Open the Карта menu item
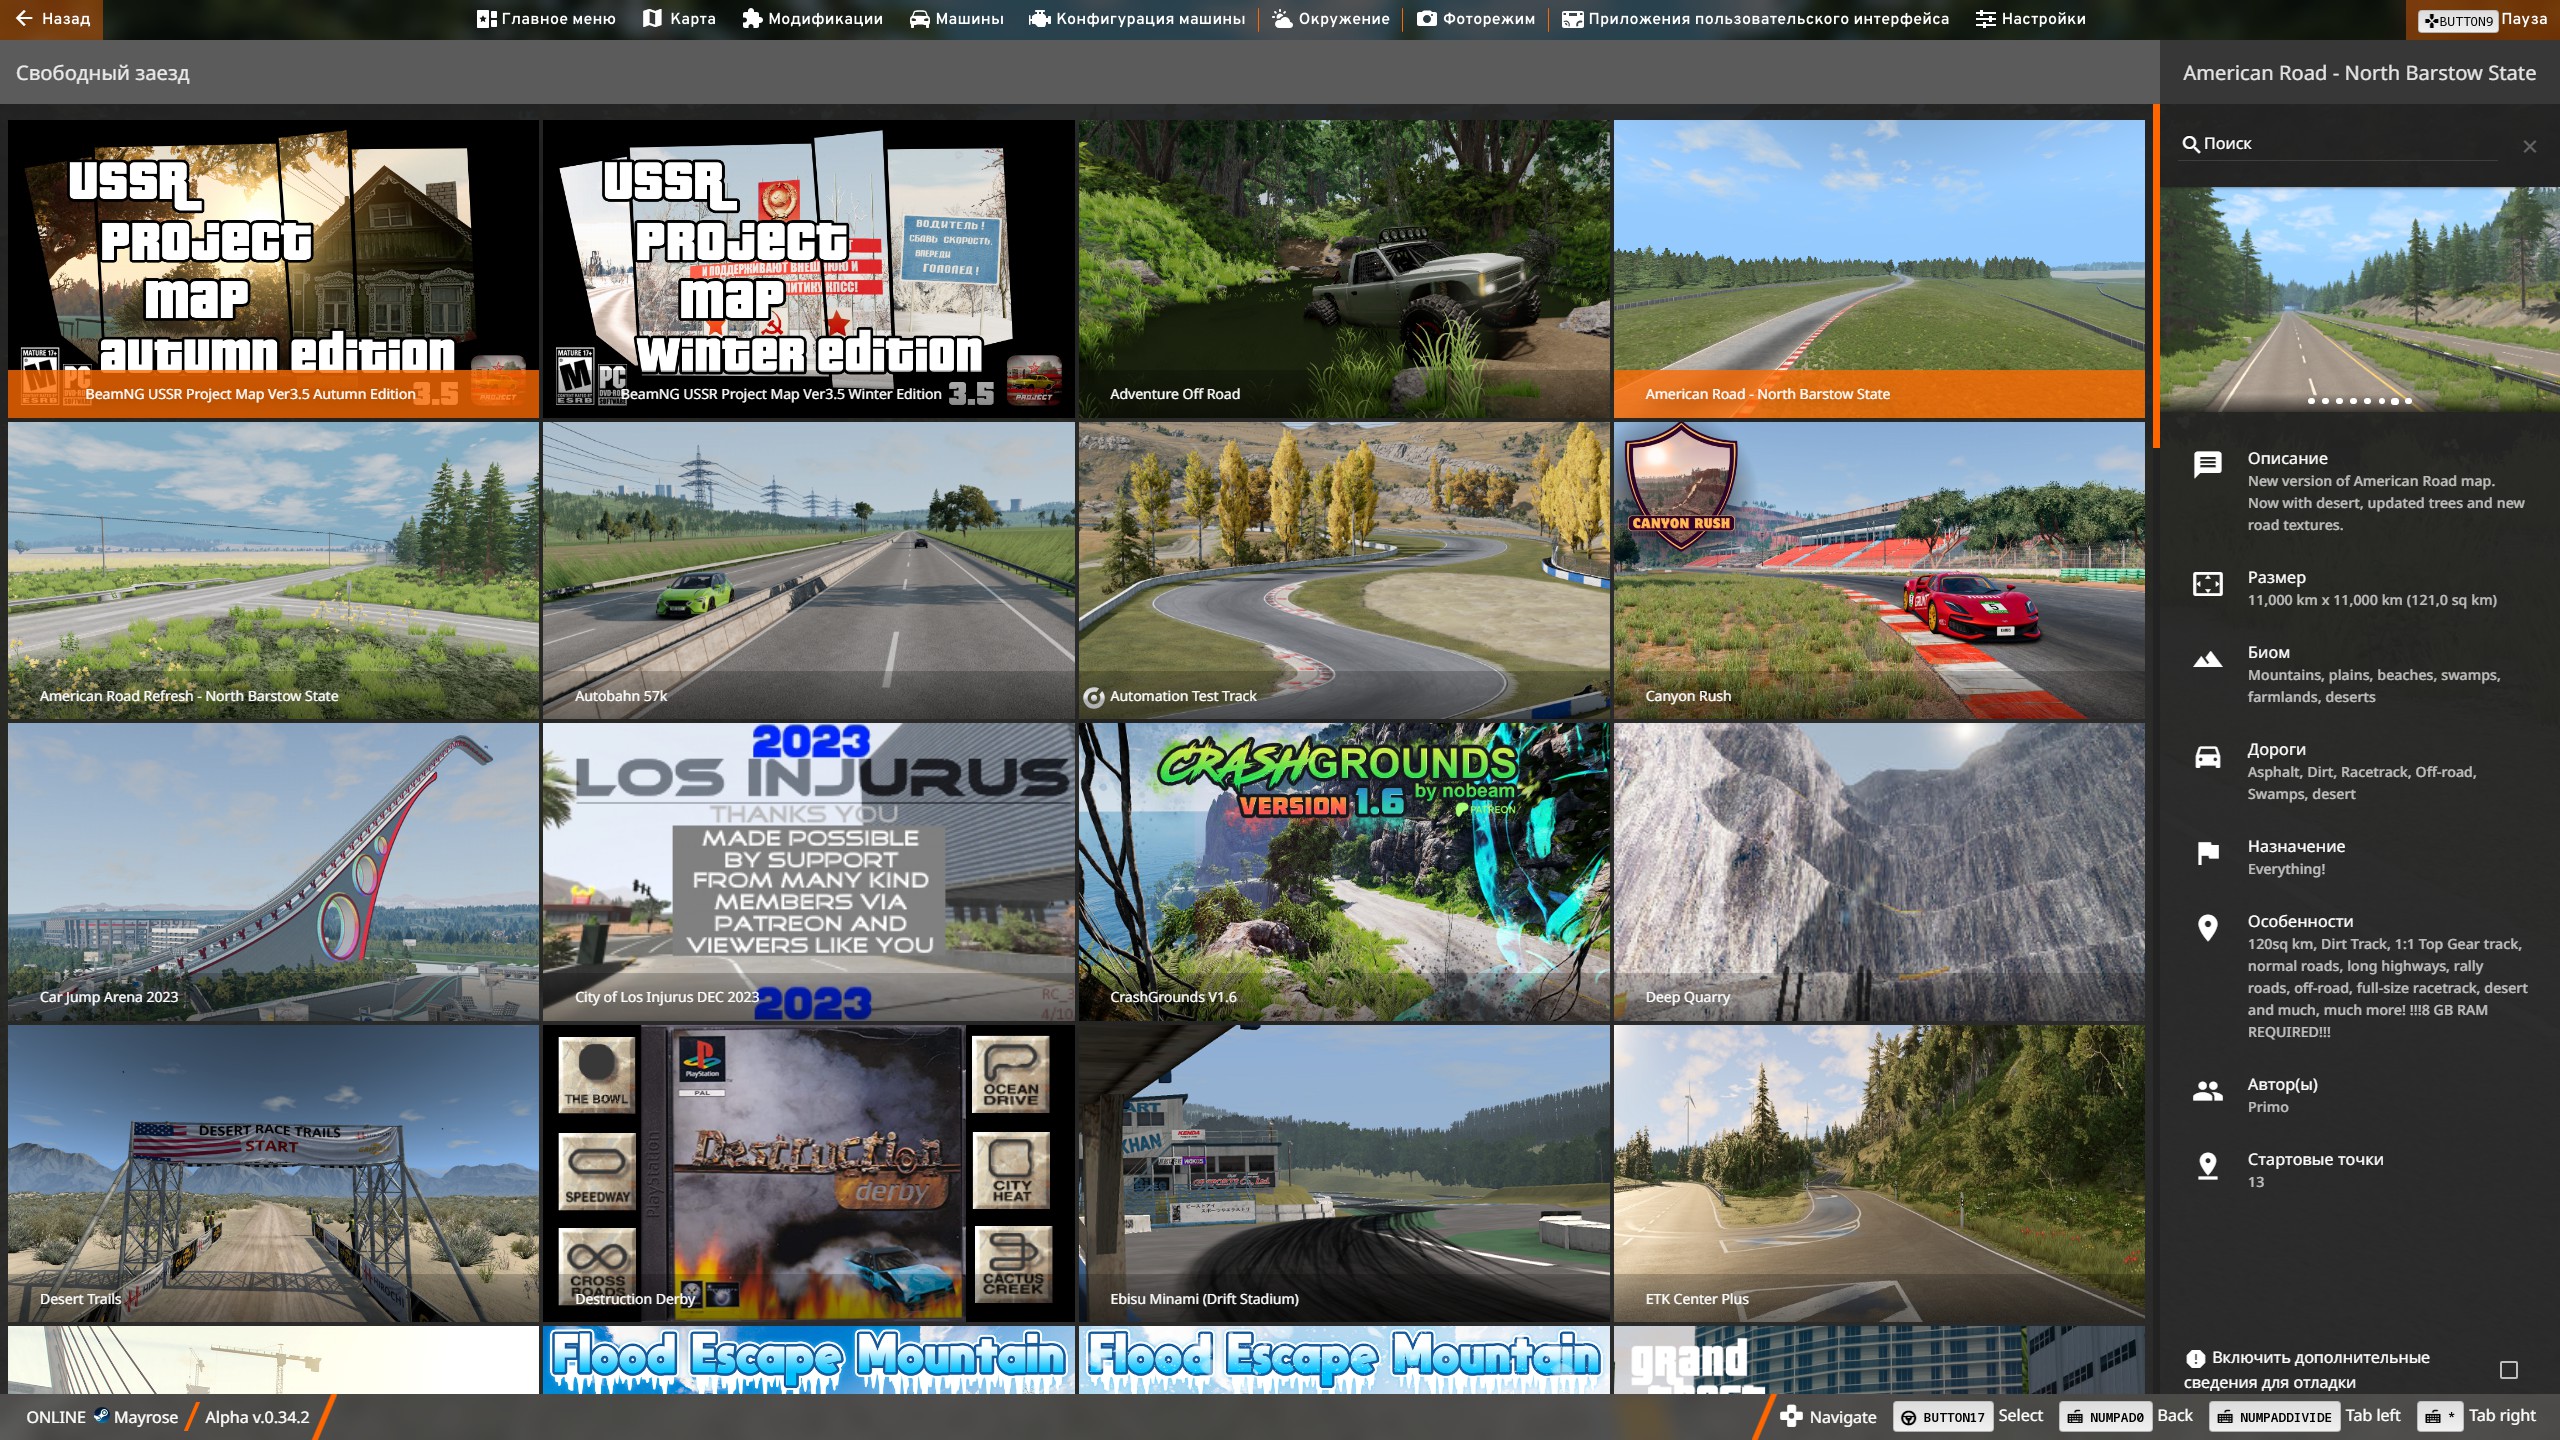This screenshot has height=1440, width=2560. [x=679, y=19]
